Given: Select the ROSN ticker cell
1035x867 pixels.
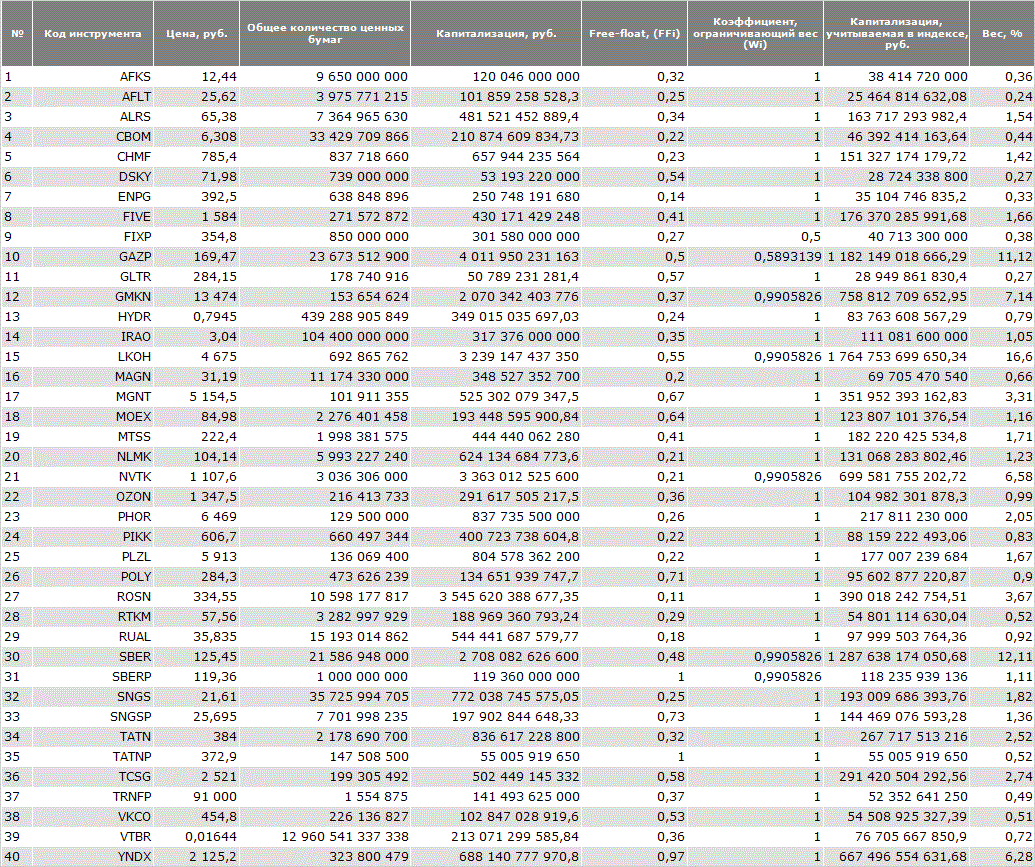Looking at the screenshot, I should (x=93, y=596).
